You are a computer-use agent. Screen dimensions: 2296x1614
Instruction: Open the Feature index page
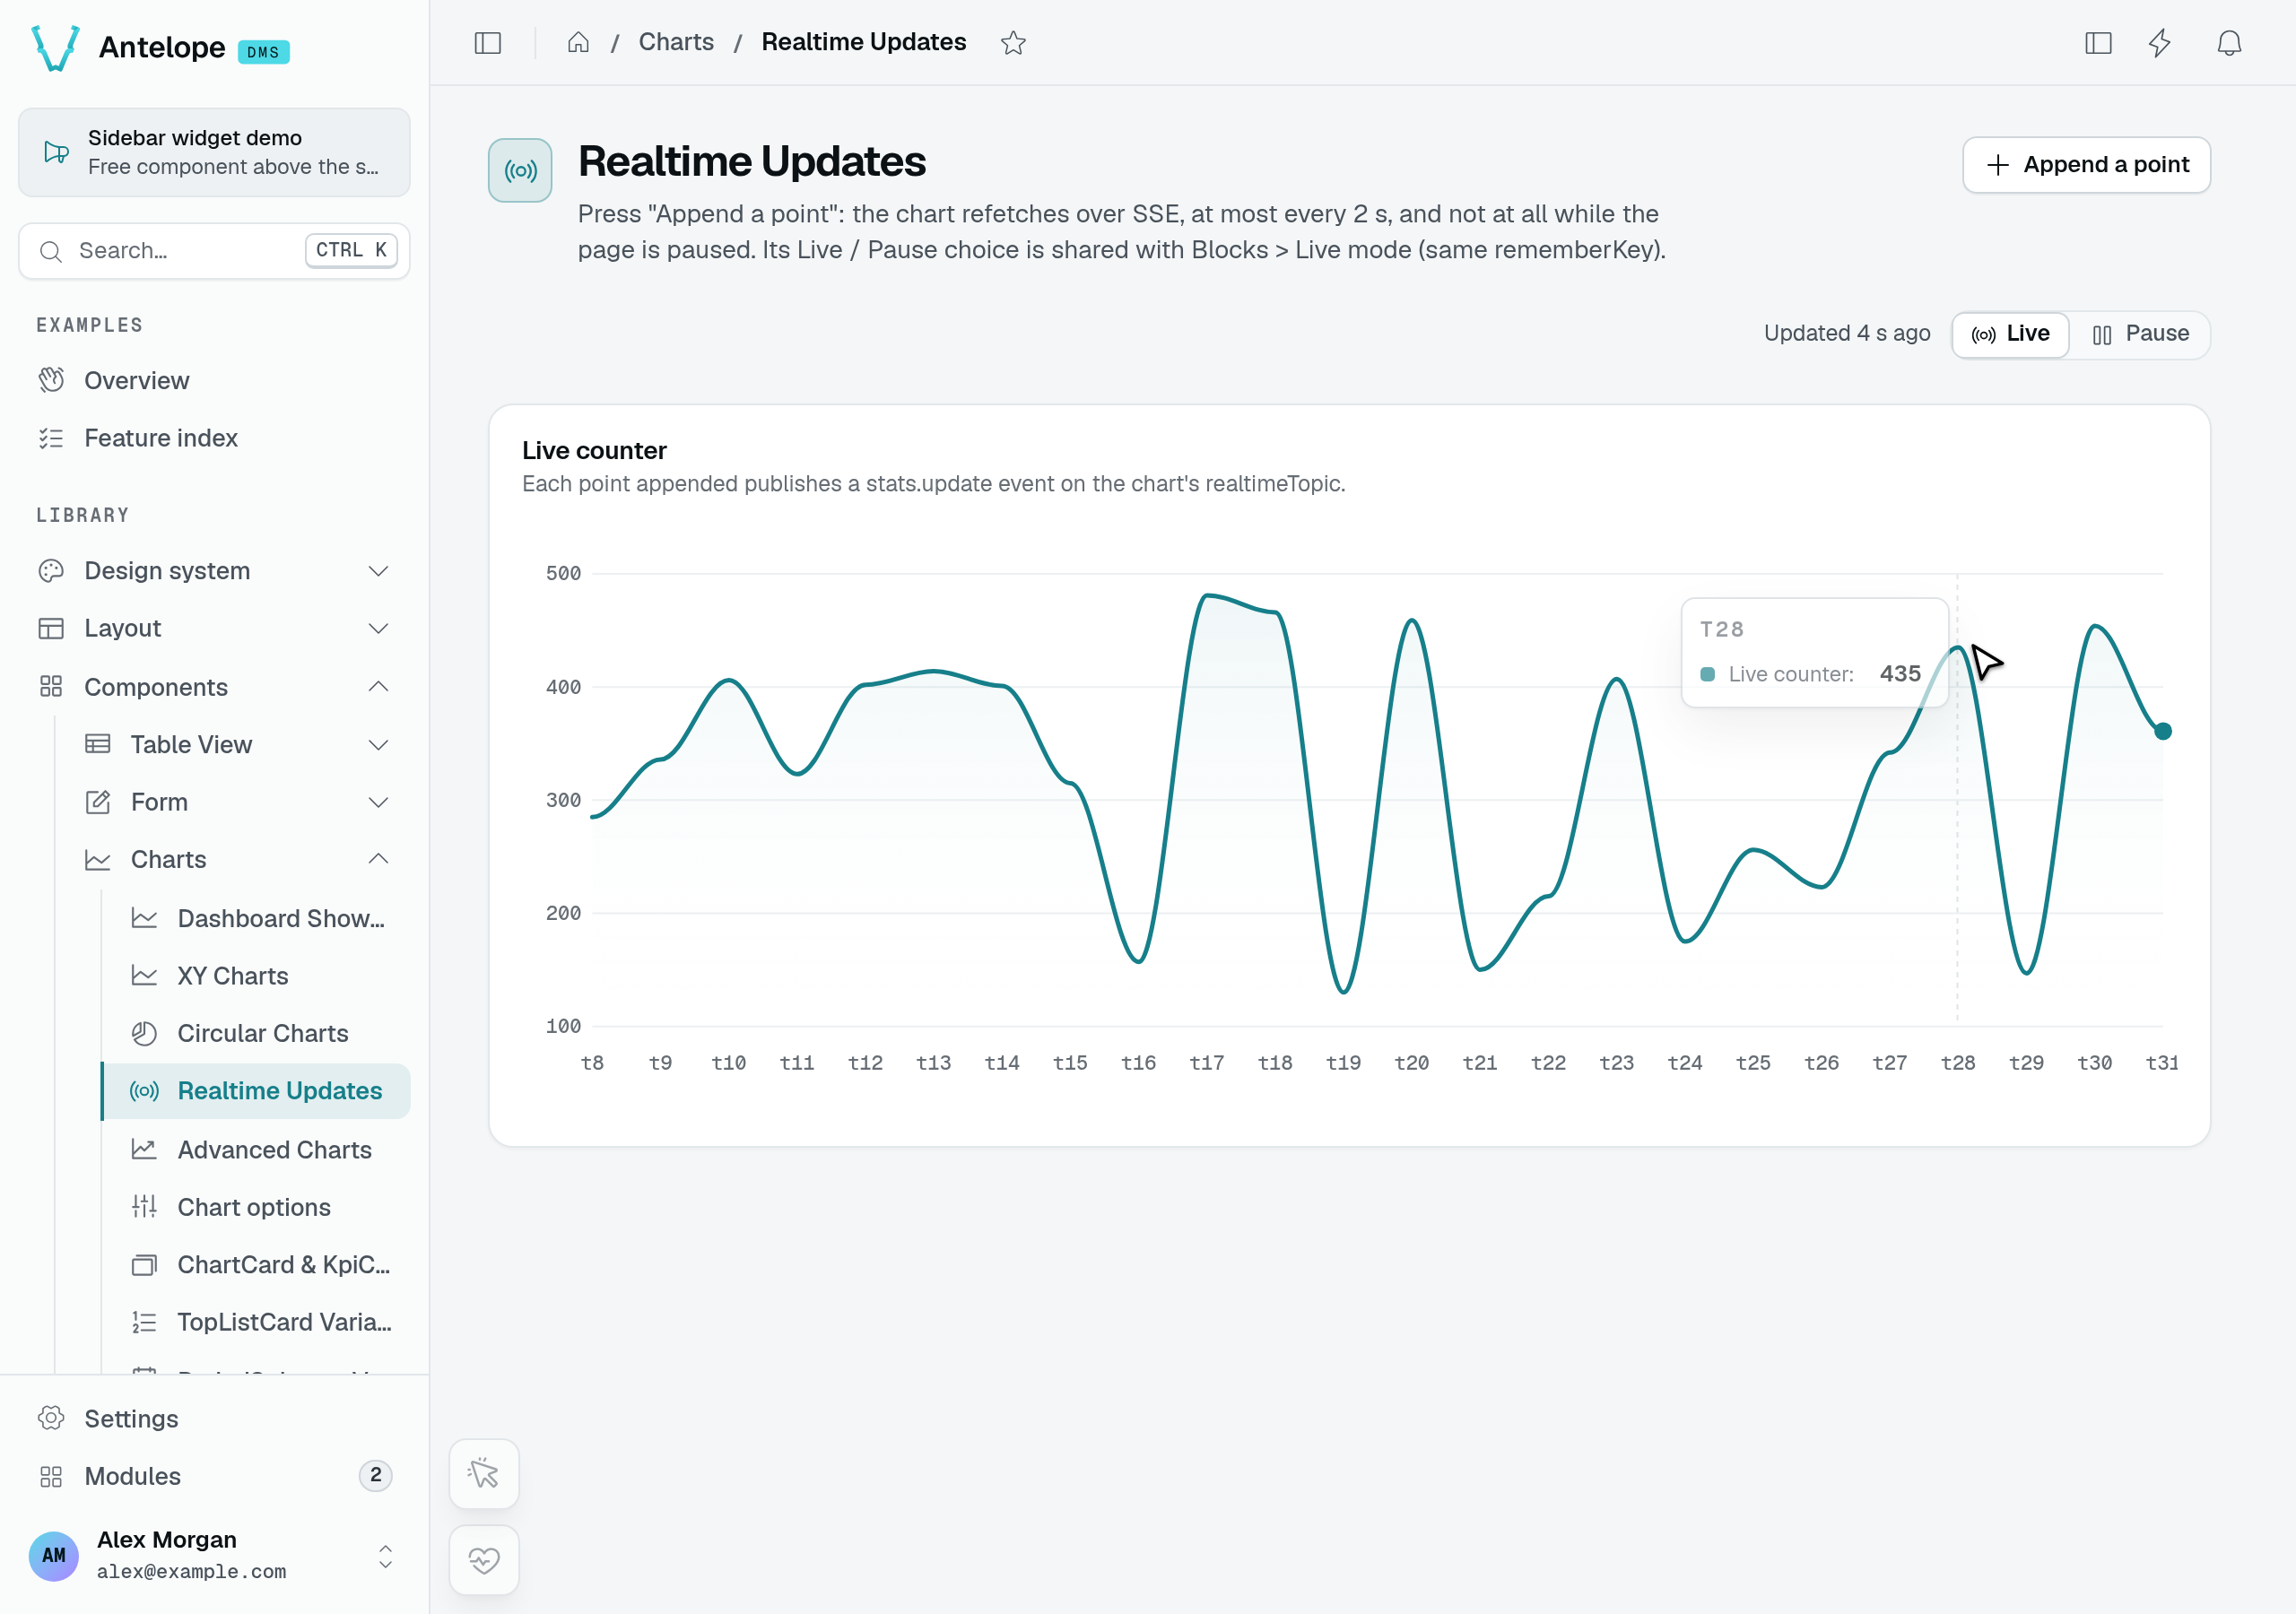point(214,438)
